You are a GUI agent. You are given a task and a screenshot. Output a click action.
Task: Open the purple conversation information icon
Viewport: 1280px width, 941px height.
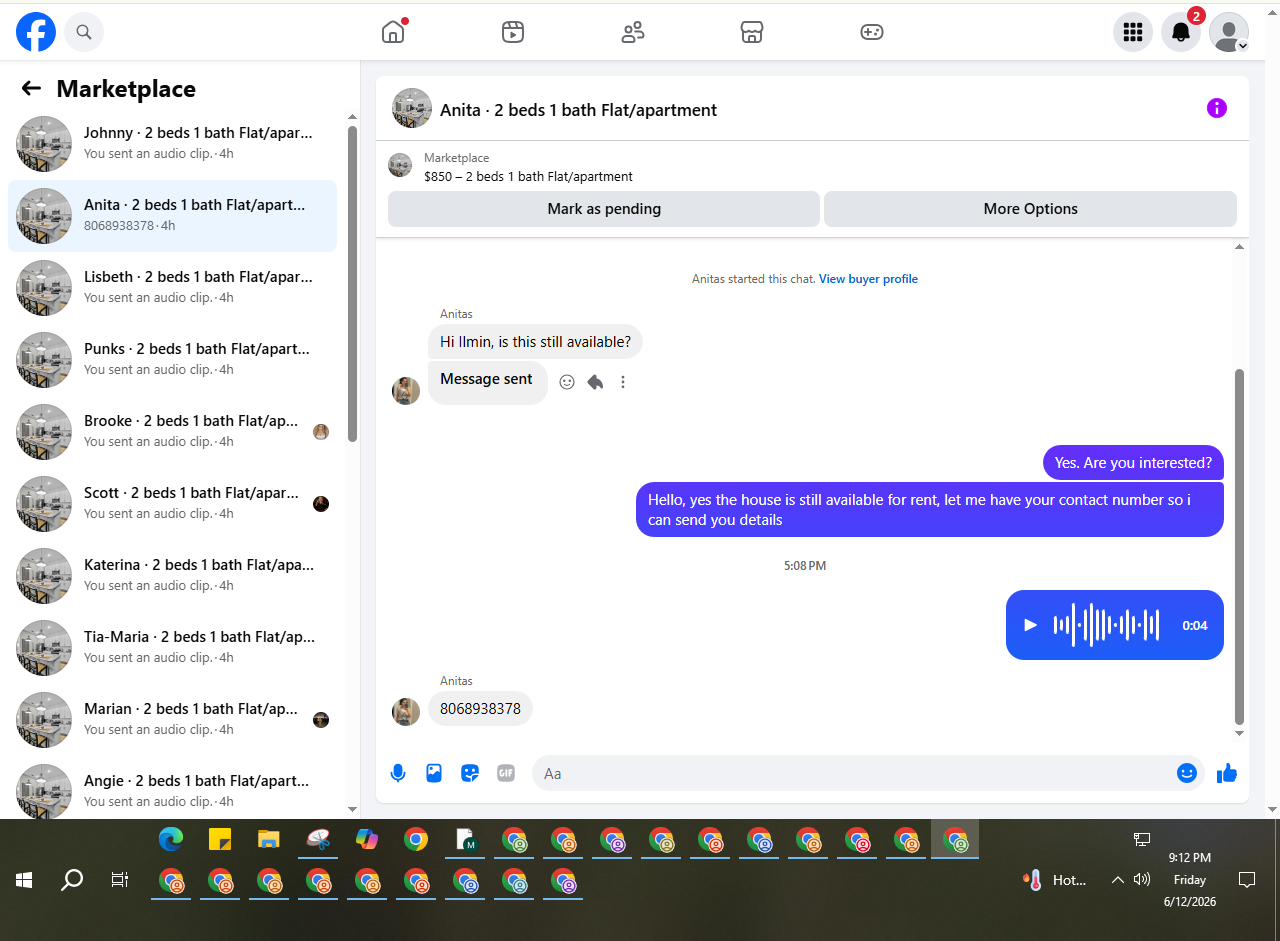[1217, 108]
